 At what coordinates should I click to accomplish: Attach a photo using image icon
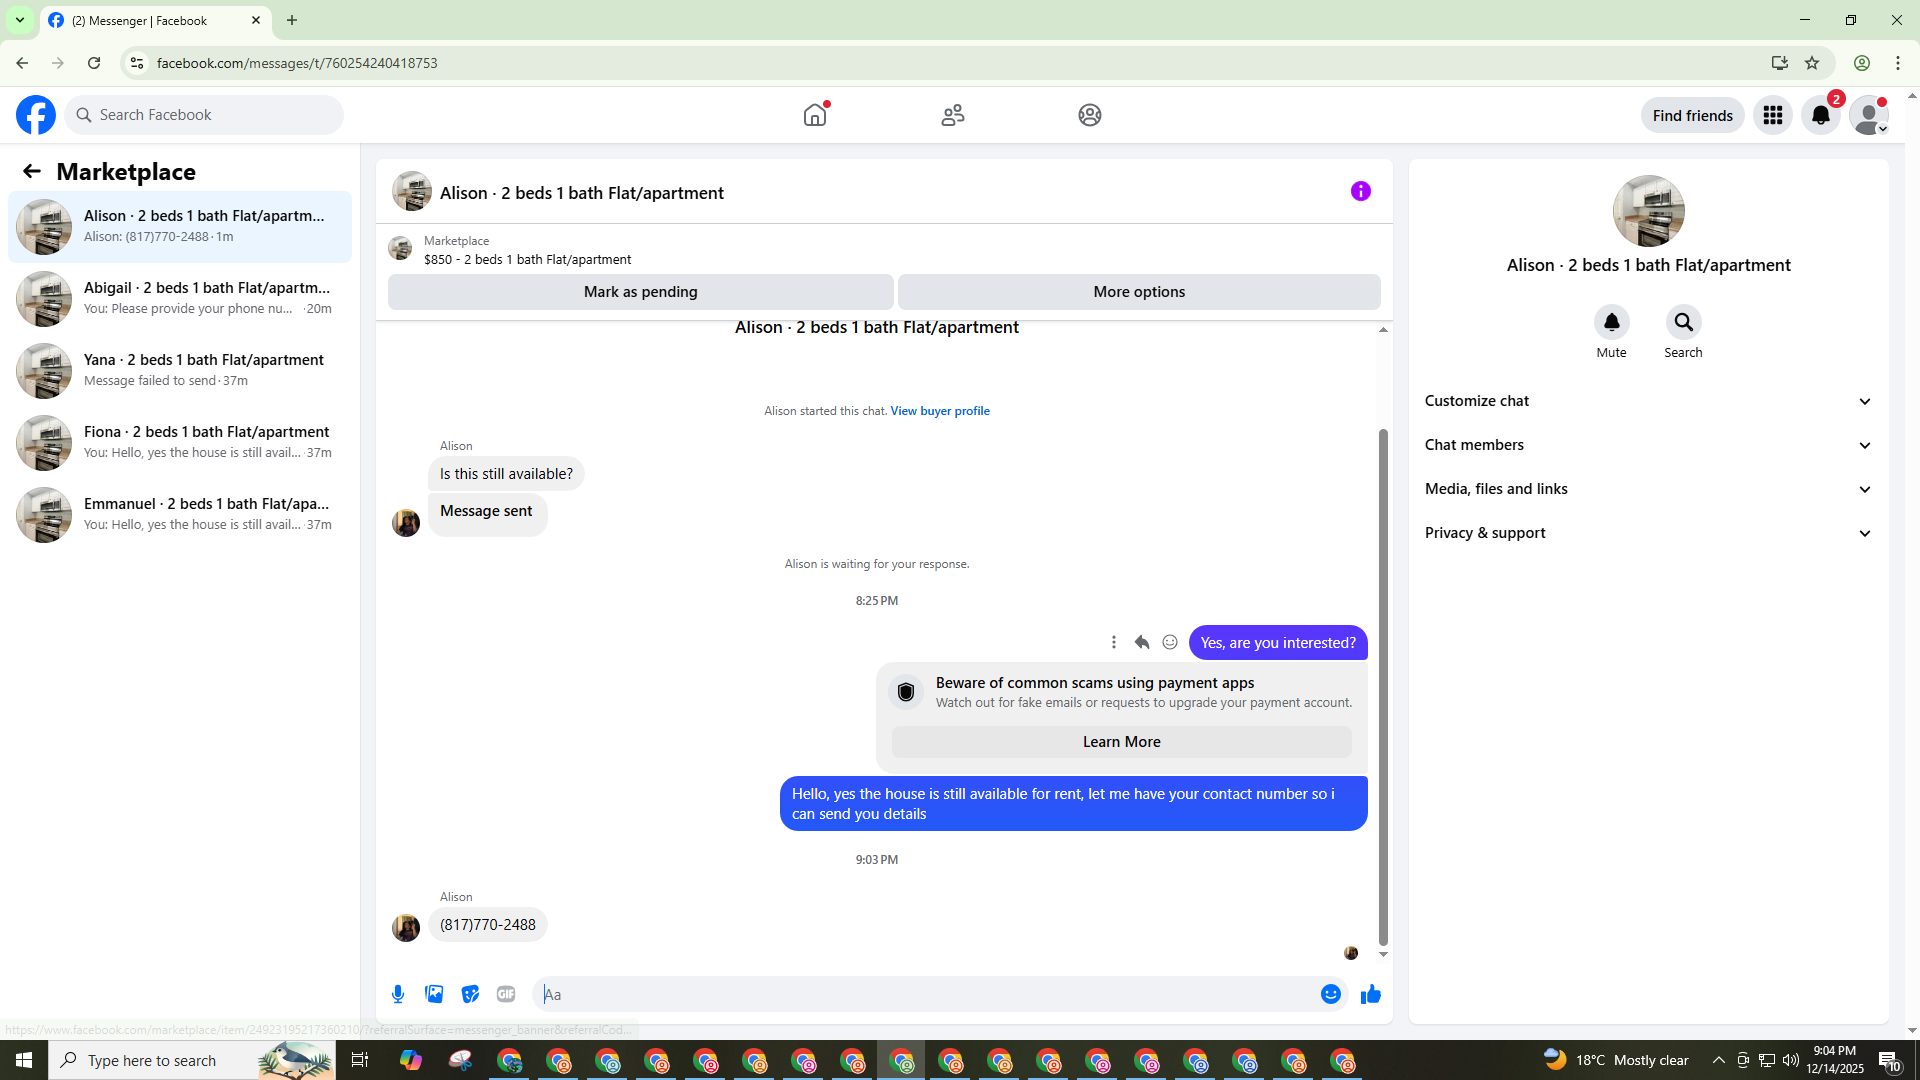point(434,994)
